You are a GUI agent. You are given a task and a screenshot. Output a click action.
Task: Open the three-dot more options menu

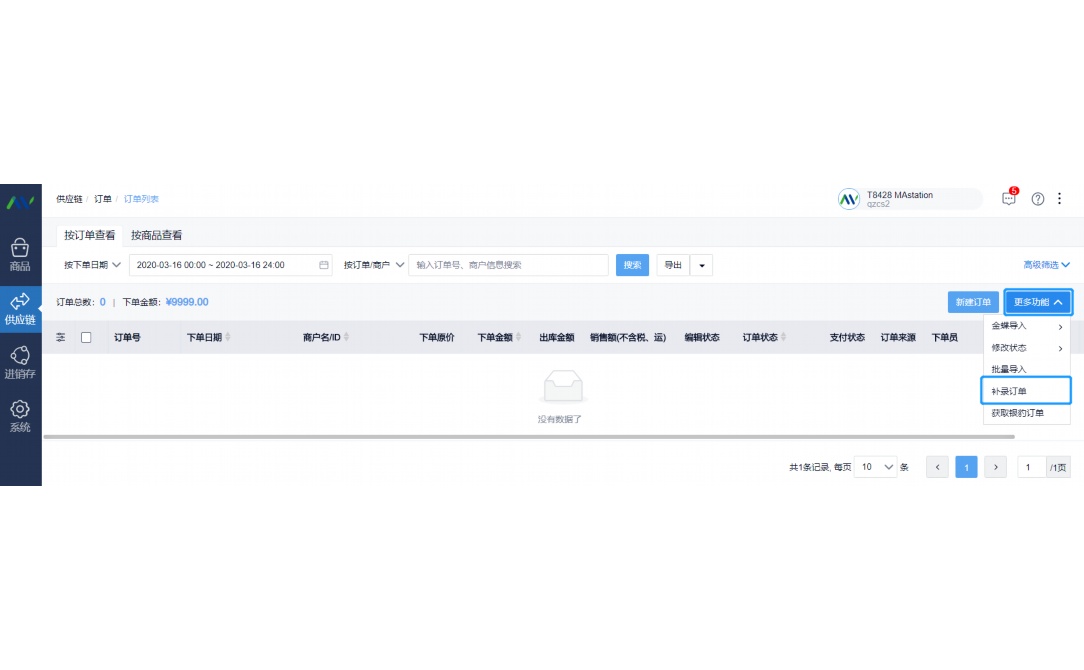(1060, 199)
